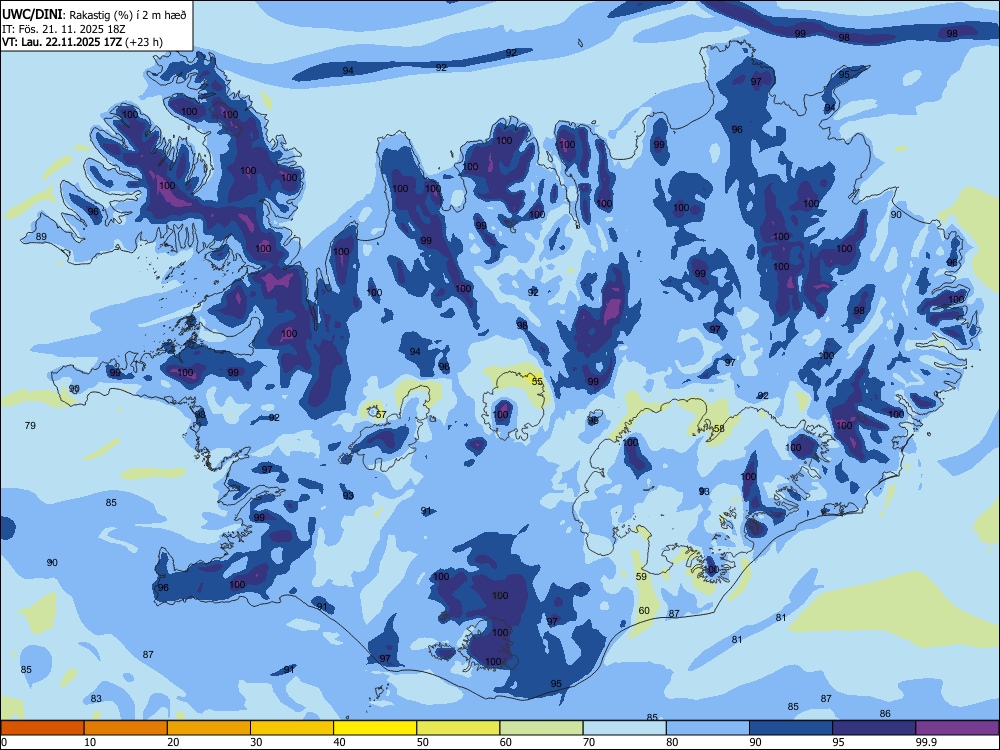Click legend tick label '80'

tap(672, 742)
